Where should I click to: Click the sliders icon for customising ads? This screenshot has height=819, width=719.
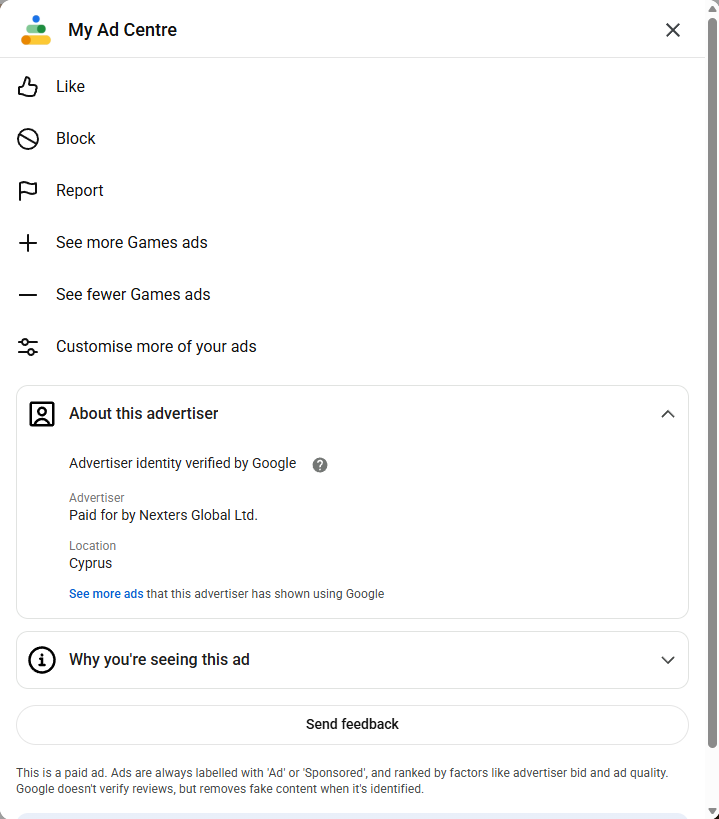pos(28,347)
